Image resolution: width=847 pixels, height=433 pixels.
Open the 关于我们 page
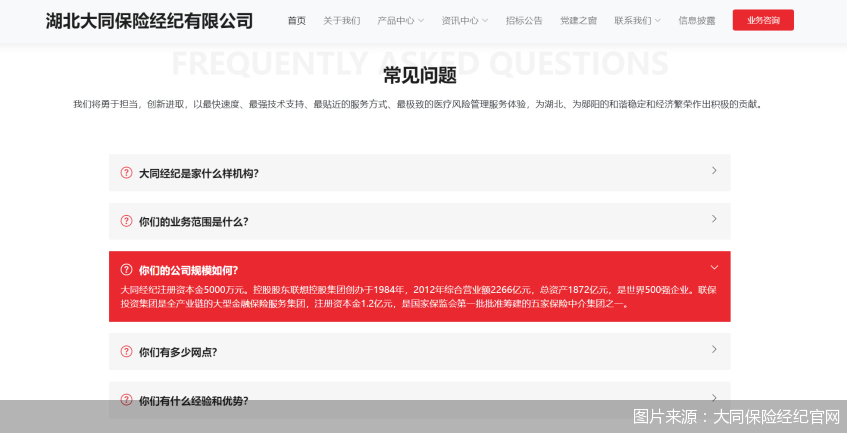[x=341, y=20]
